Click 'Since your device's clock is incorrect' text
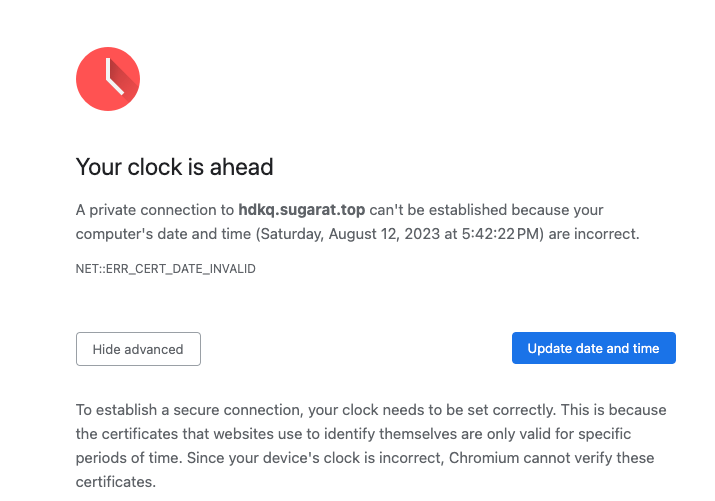 pos(316,458)
